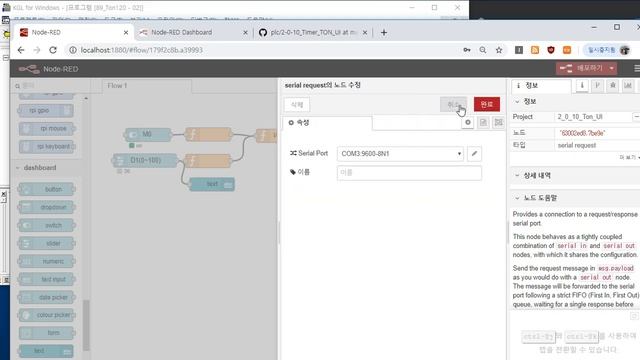Click the 삭제 (Delete) button in the node editor
The height and width of the screenshot is (360, 640).
[297, 105]
